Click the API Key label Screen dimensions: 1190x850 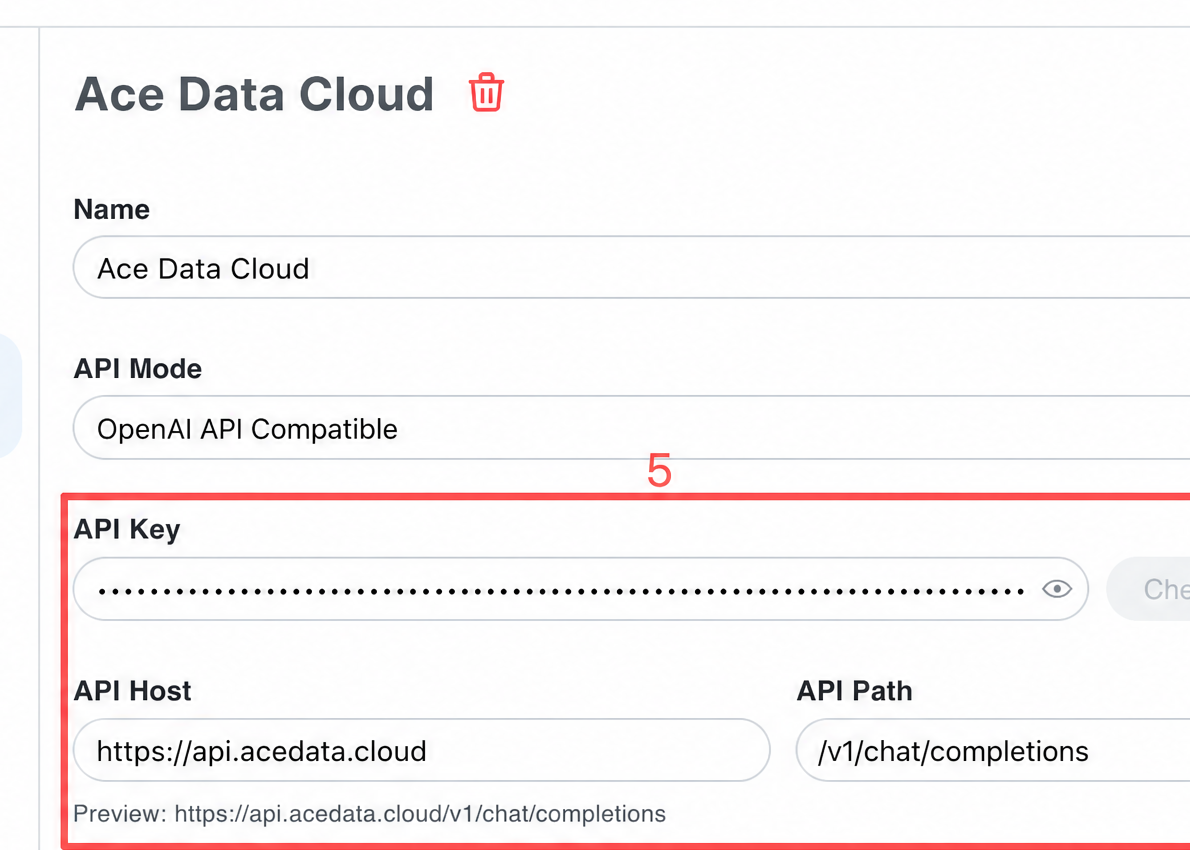127,529
